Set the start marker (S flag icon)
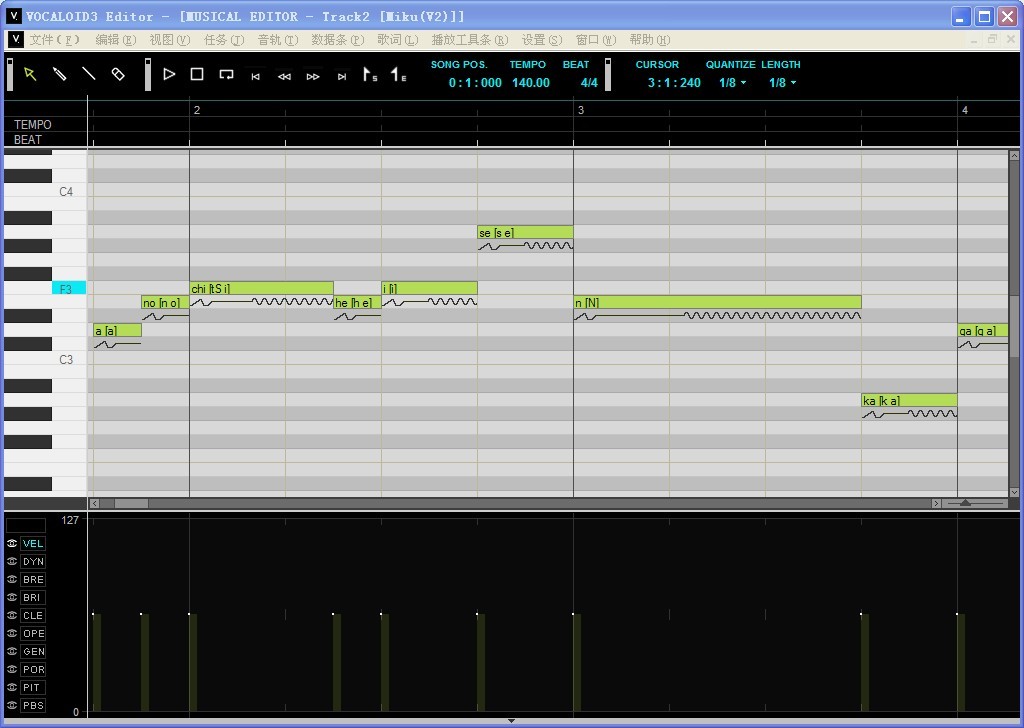 point(370,74)
